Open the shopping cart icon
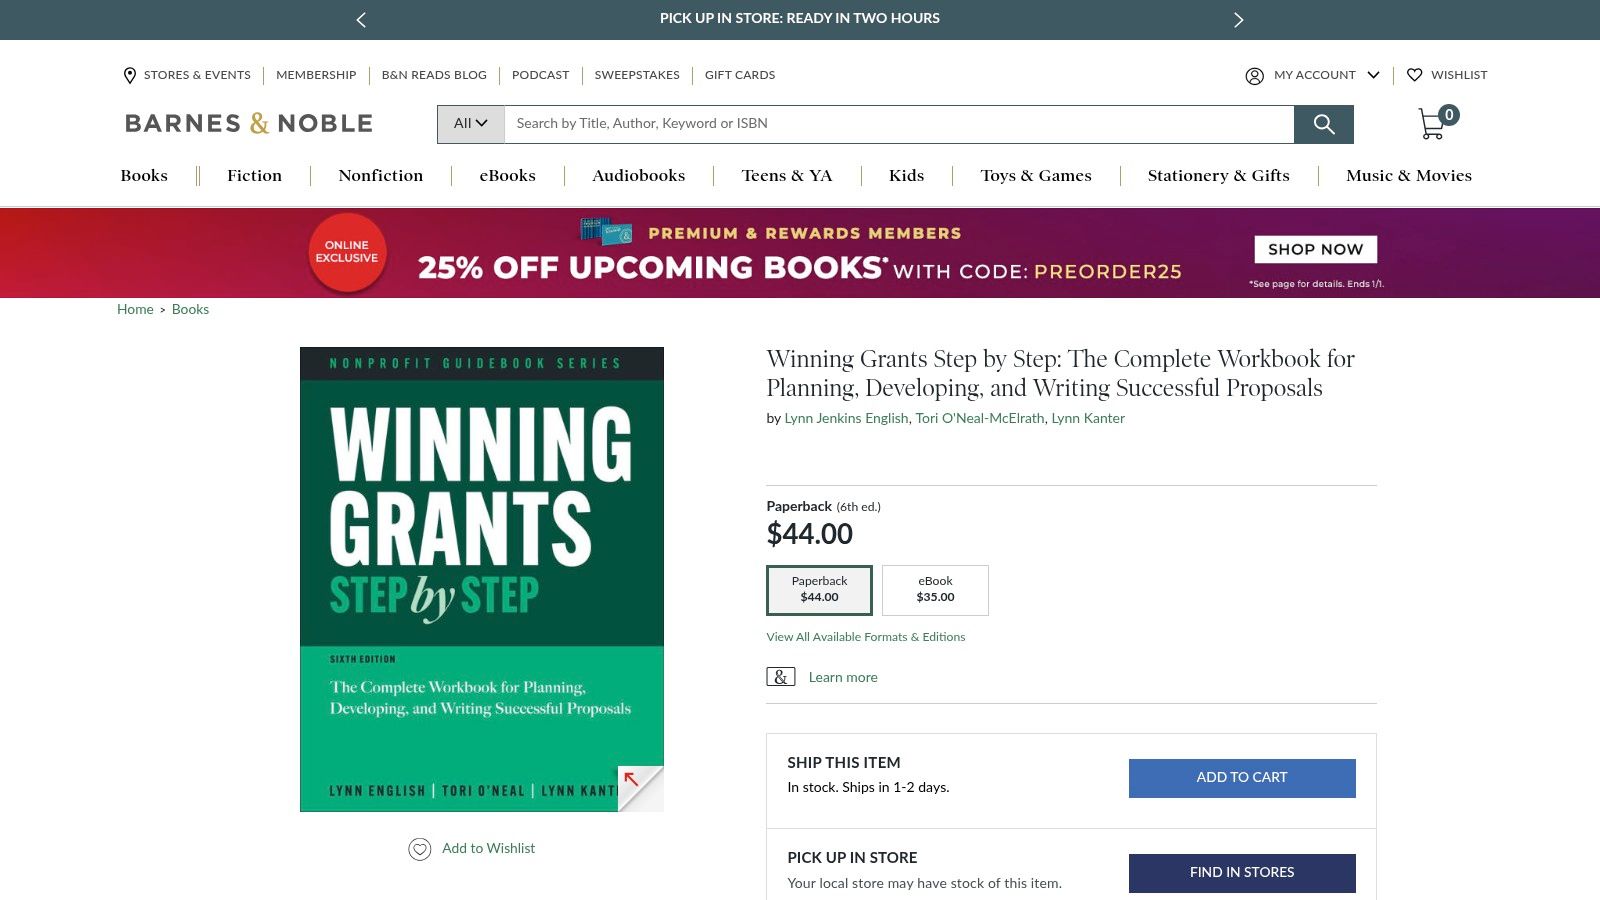This screenshot has height=900, width=1600. [x=1436, y=123]
